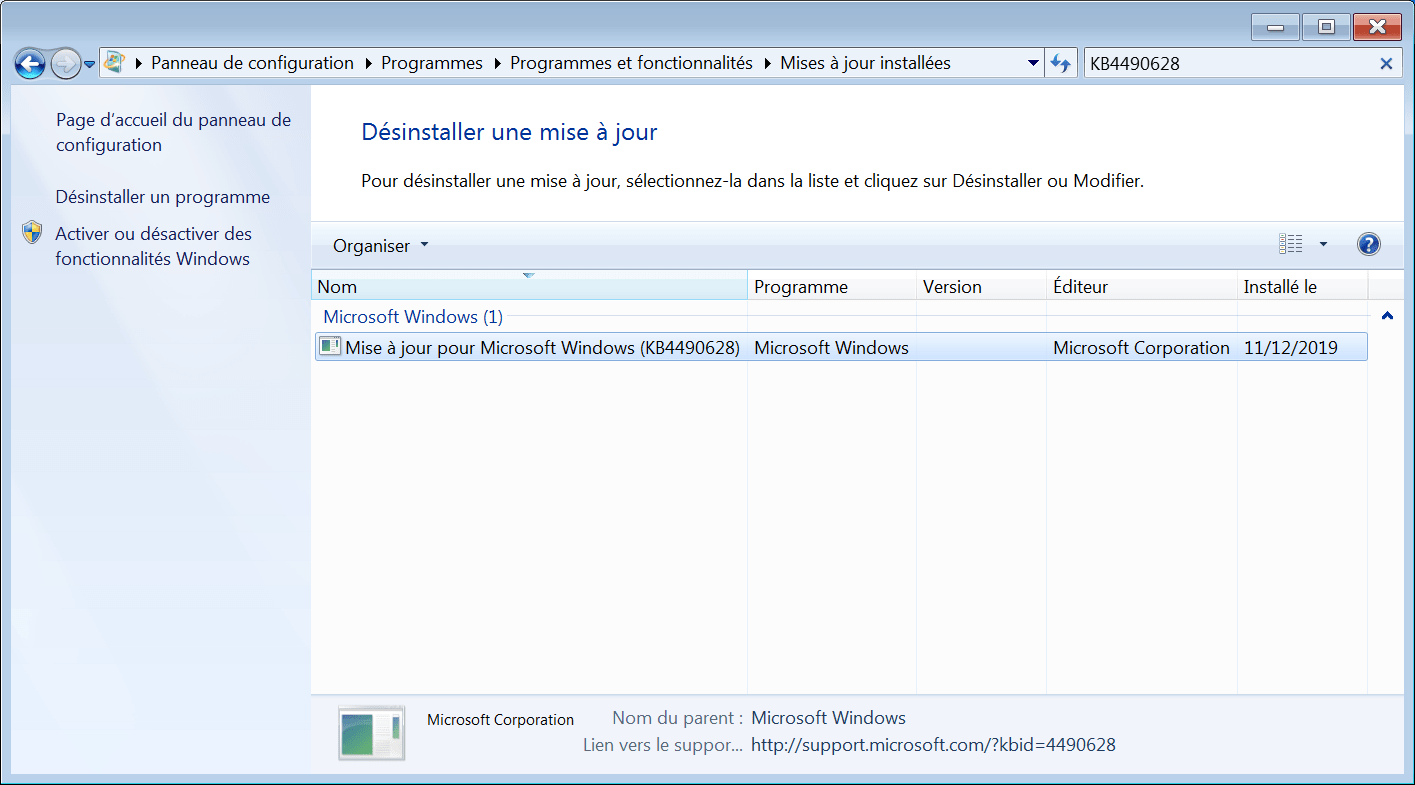The width and height of the screenshot is (1415, 785).
Task: Close the Control Panel window
Action: pyautogui.click(x=1377, y=27)
